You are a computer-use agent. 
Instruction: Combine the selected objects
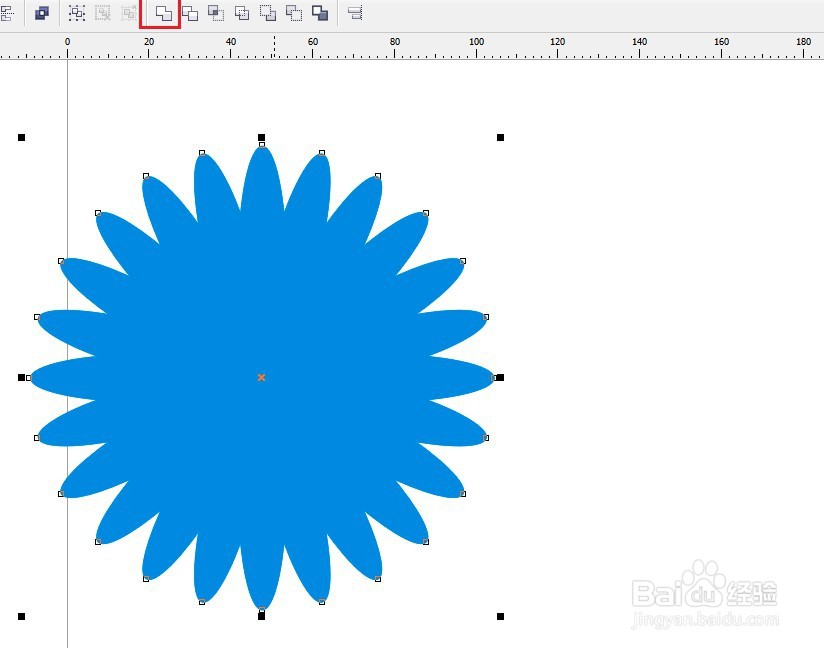[x=42, y=13]
